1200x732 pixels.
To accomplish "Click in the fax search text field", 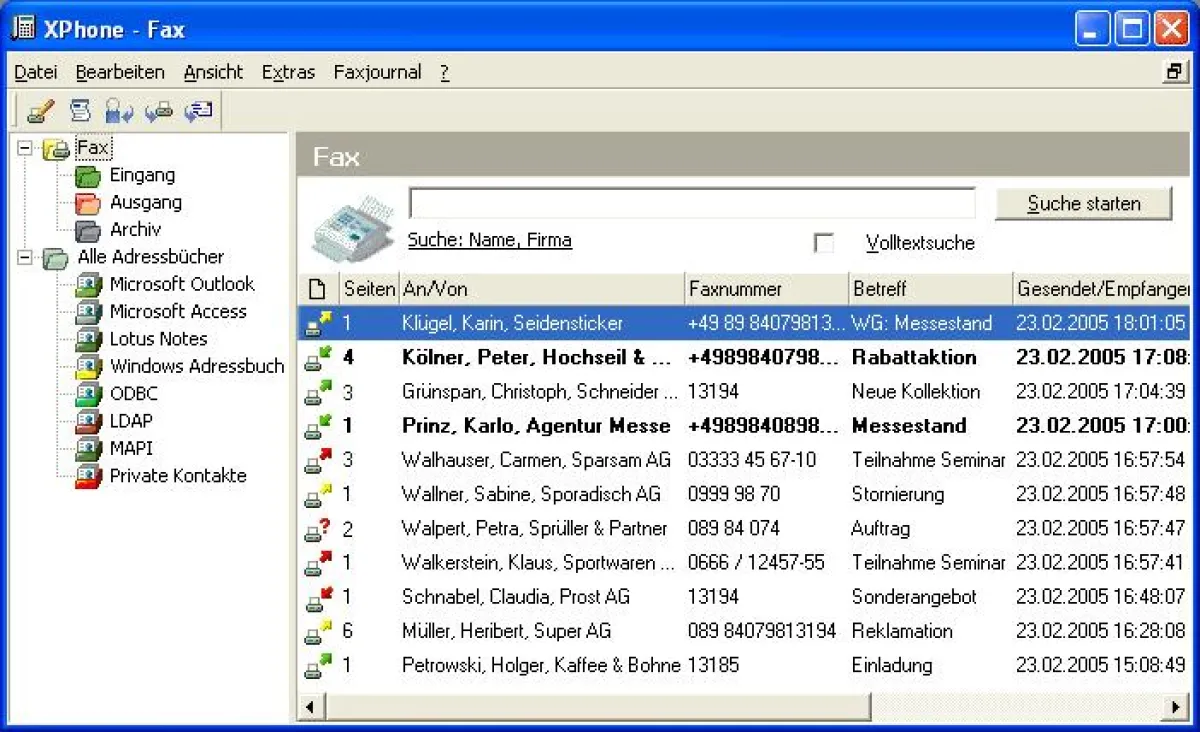I will [691, 203].
